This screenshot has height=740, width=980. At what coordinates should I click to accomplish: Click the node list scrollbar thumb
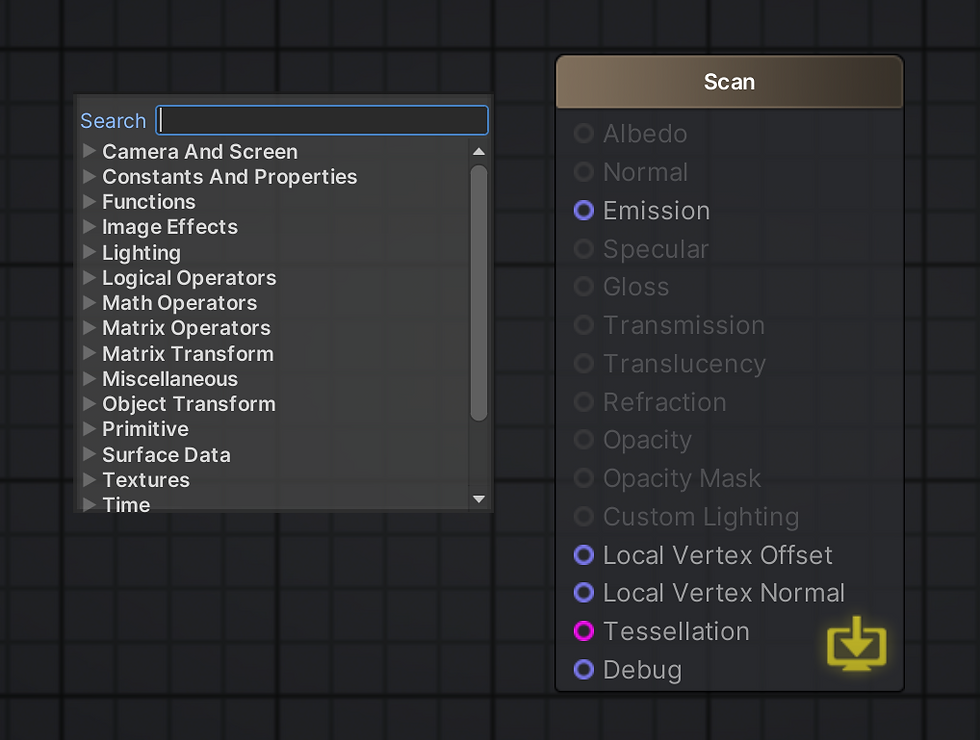[479, 293]
